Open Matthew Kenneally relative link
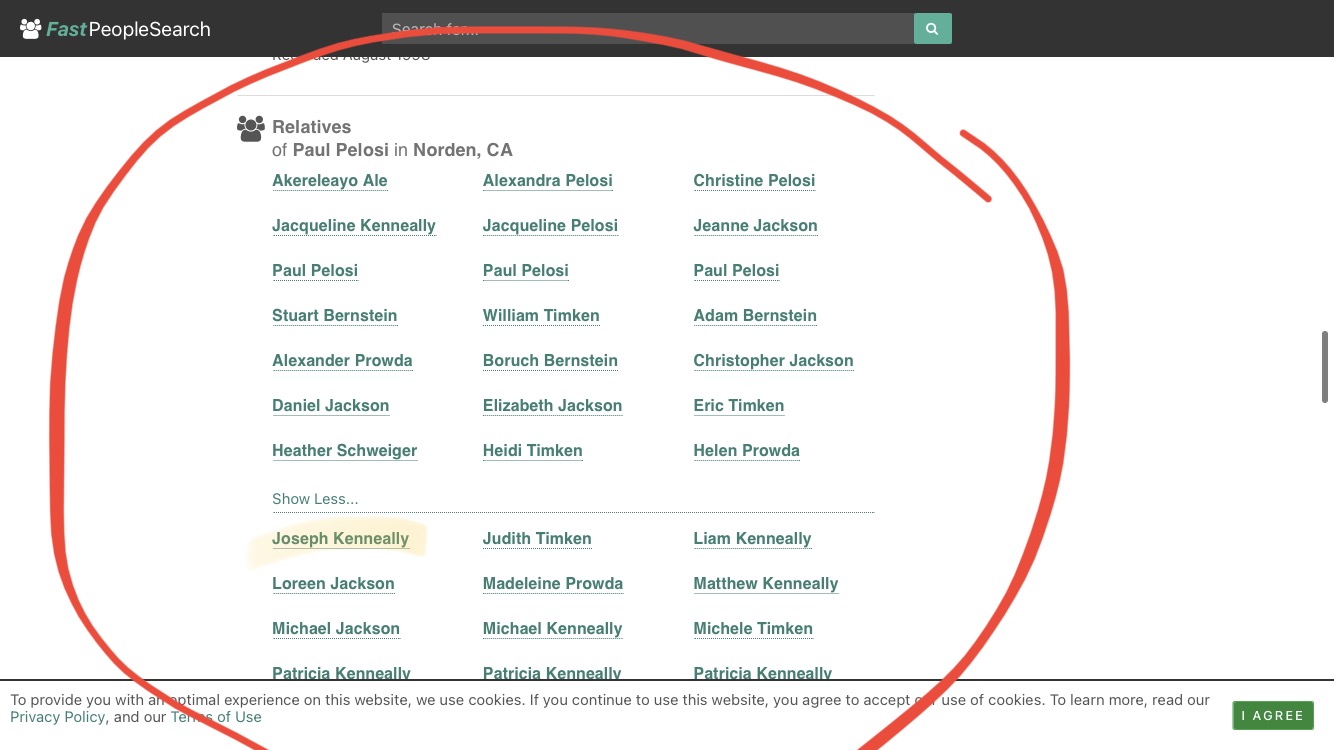Viewport: 1334px width, 750px height. pos(766,584)
